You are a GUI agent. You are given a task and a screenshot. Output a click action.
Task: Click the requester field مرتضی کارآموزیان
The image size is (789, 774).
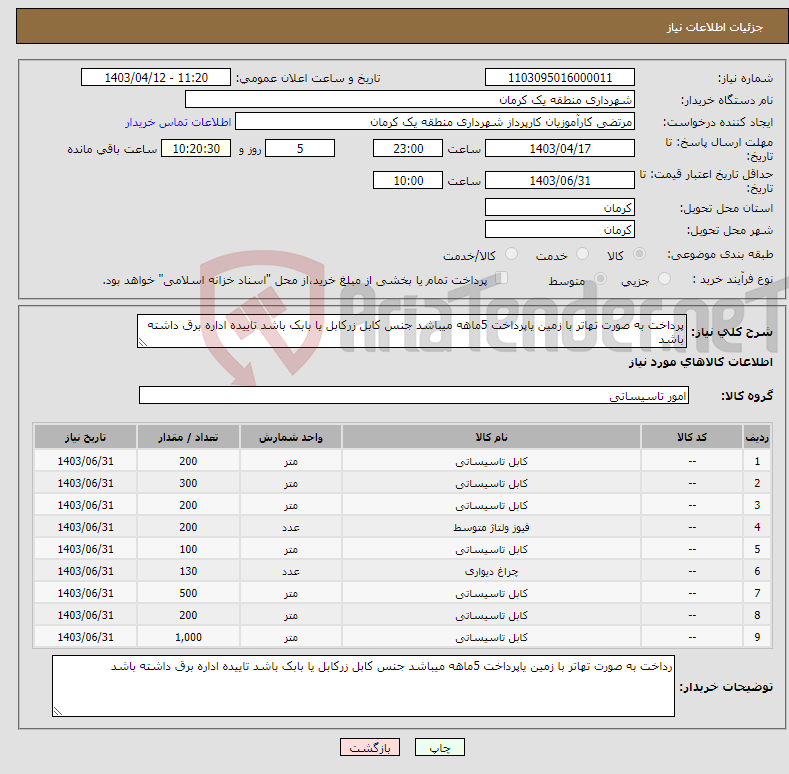(435, 122)
